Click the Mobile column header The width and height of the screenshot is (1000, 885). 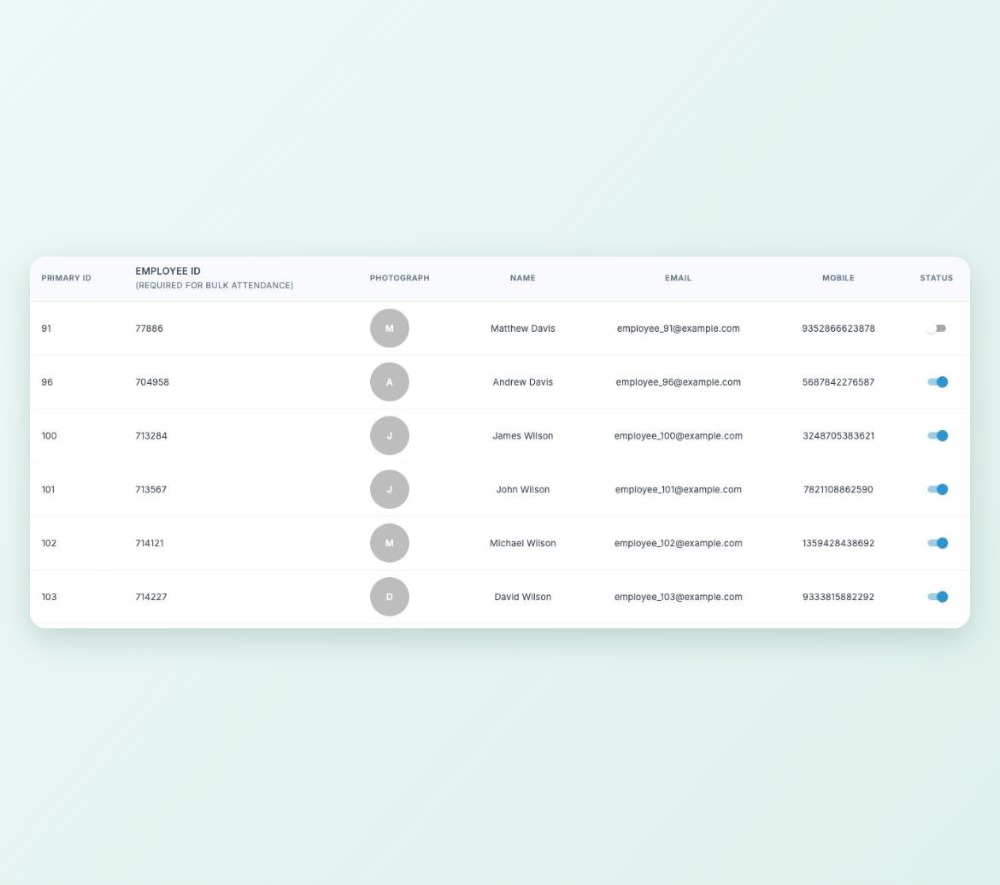pos(838,278)
